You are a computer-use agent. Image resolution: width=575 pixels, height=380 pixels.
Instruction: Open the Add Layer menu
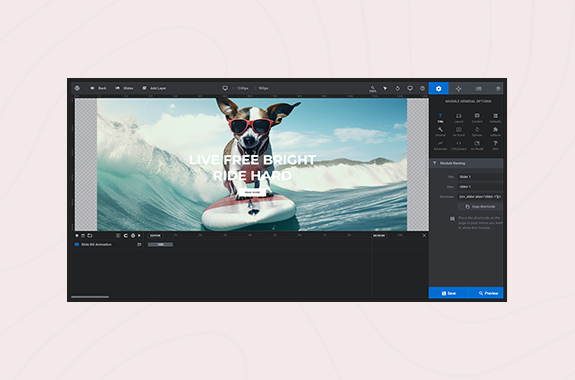coord(154,88)
